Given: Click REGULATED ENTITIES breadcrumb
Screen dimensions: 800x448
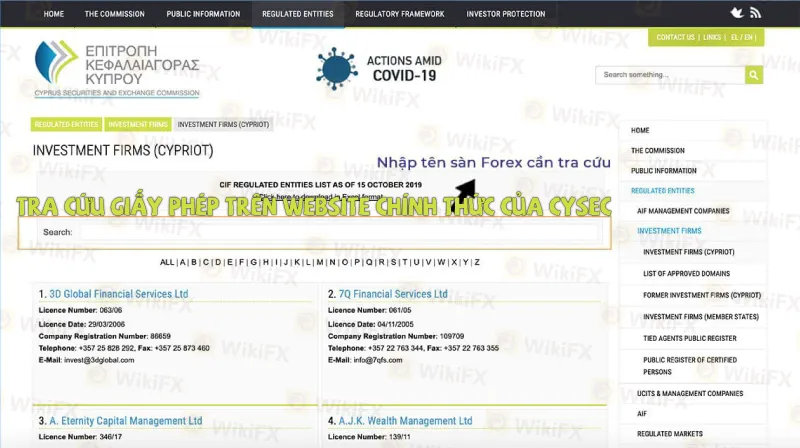Looking at the screenshot, I should tap(66, 125).
